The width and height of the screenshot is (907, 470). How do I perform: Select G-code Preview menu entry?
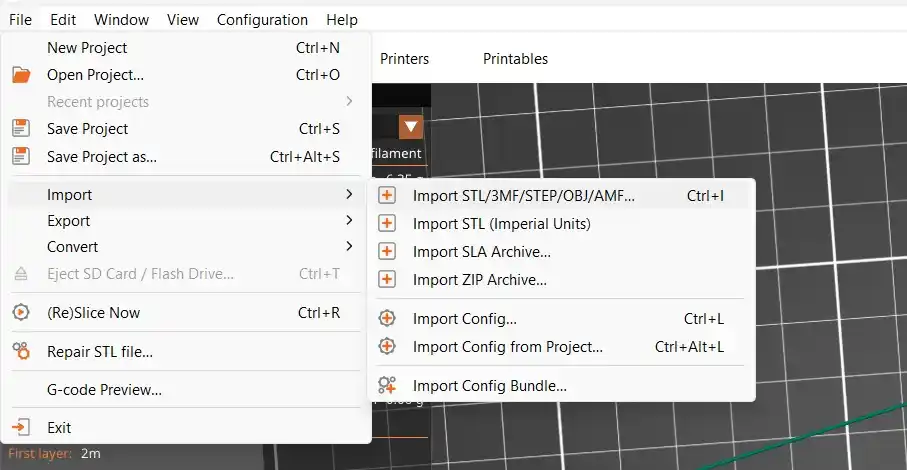(104, 390)
